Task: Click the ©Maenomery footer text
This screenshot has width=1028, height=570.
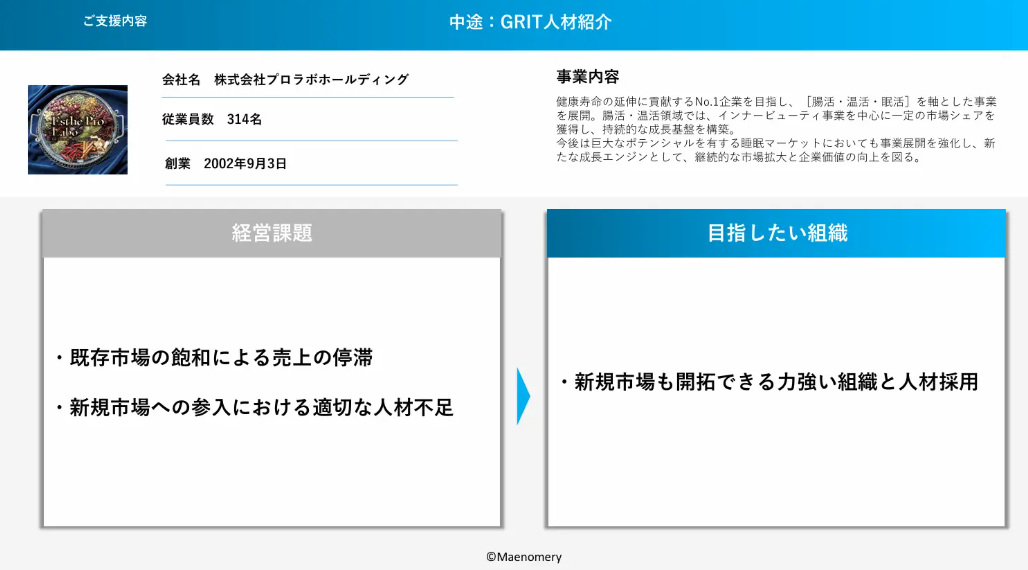Action: (x=524, y=557)
